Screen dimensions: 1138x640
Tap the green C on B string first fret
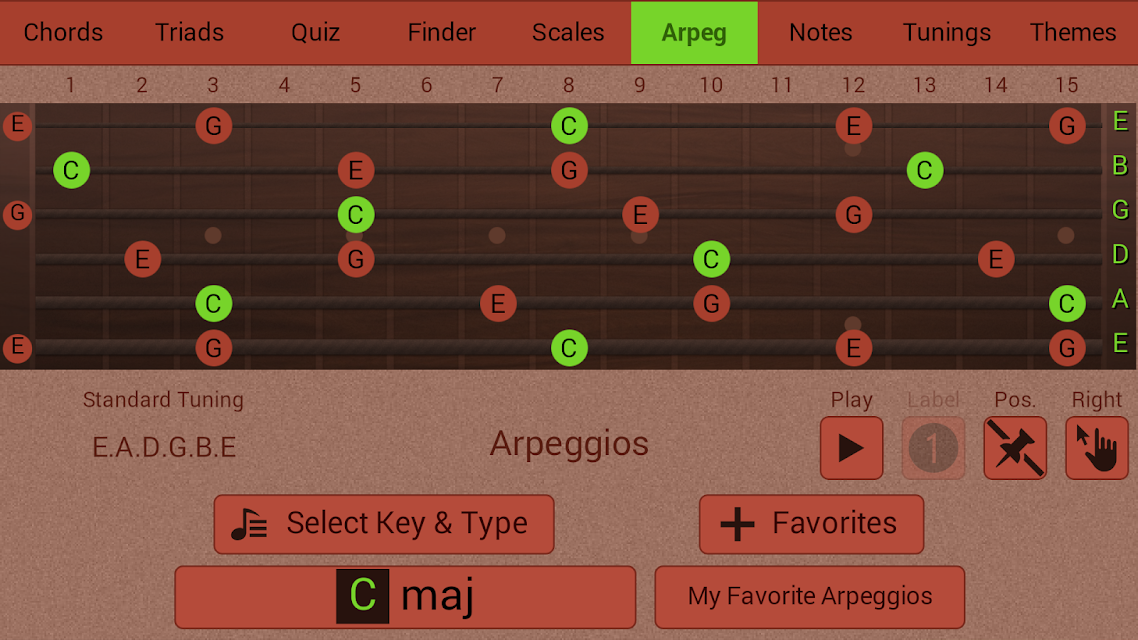pyautogui.click(x=71, y=171)
